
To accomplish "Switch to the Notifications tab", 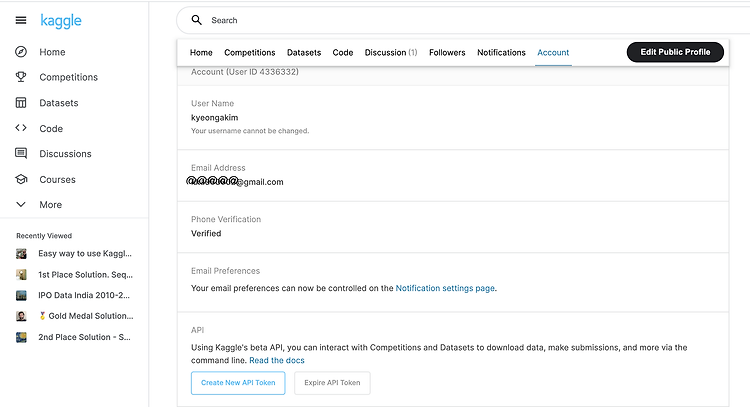I will [501, 53].
